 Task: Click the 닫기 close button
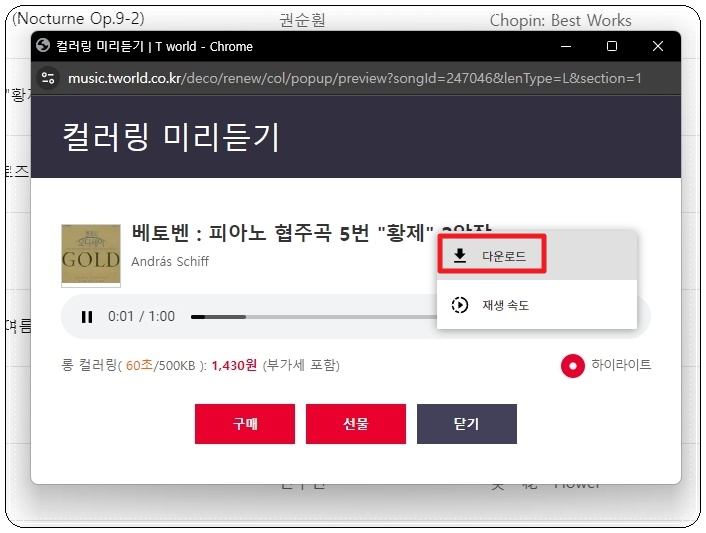(467, 424)
